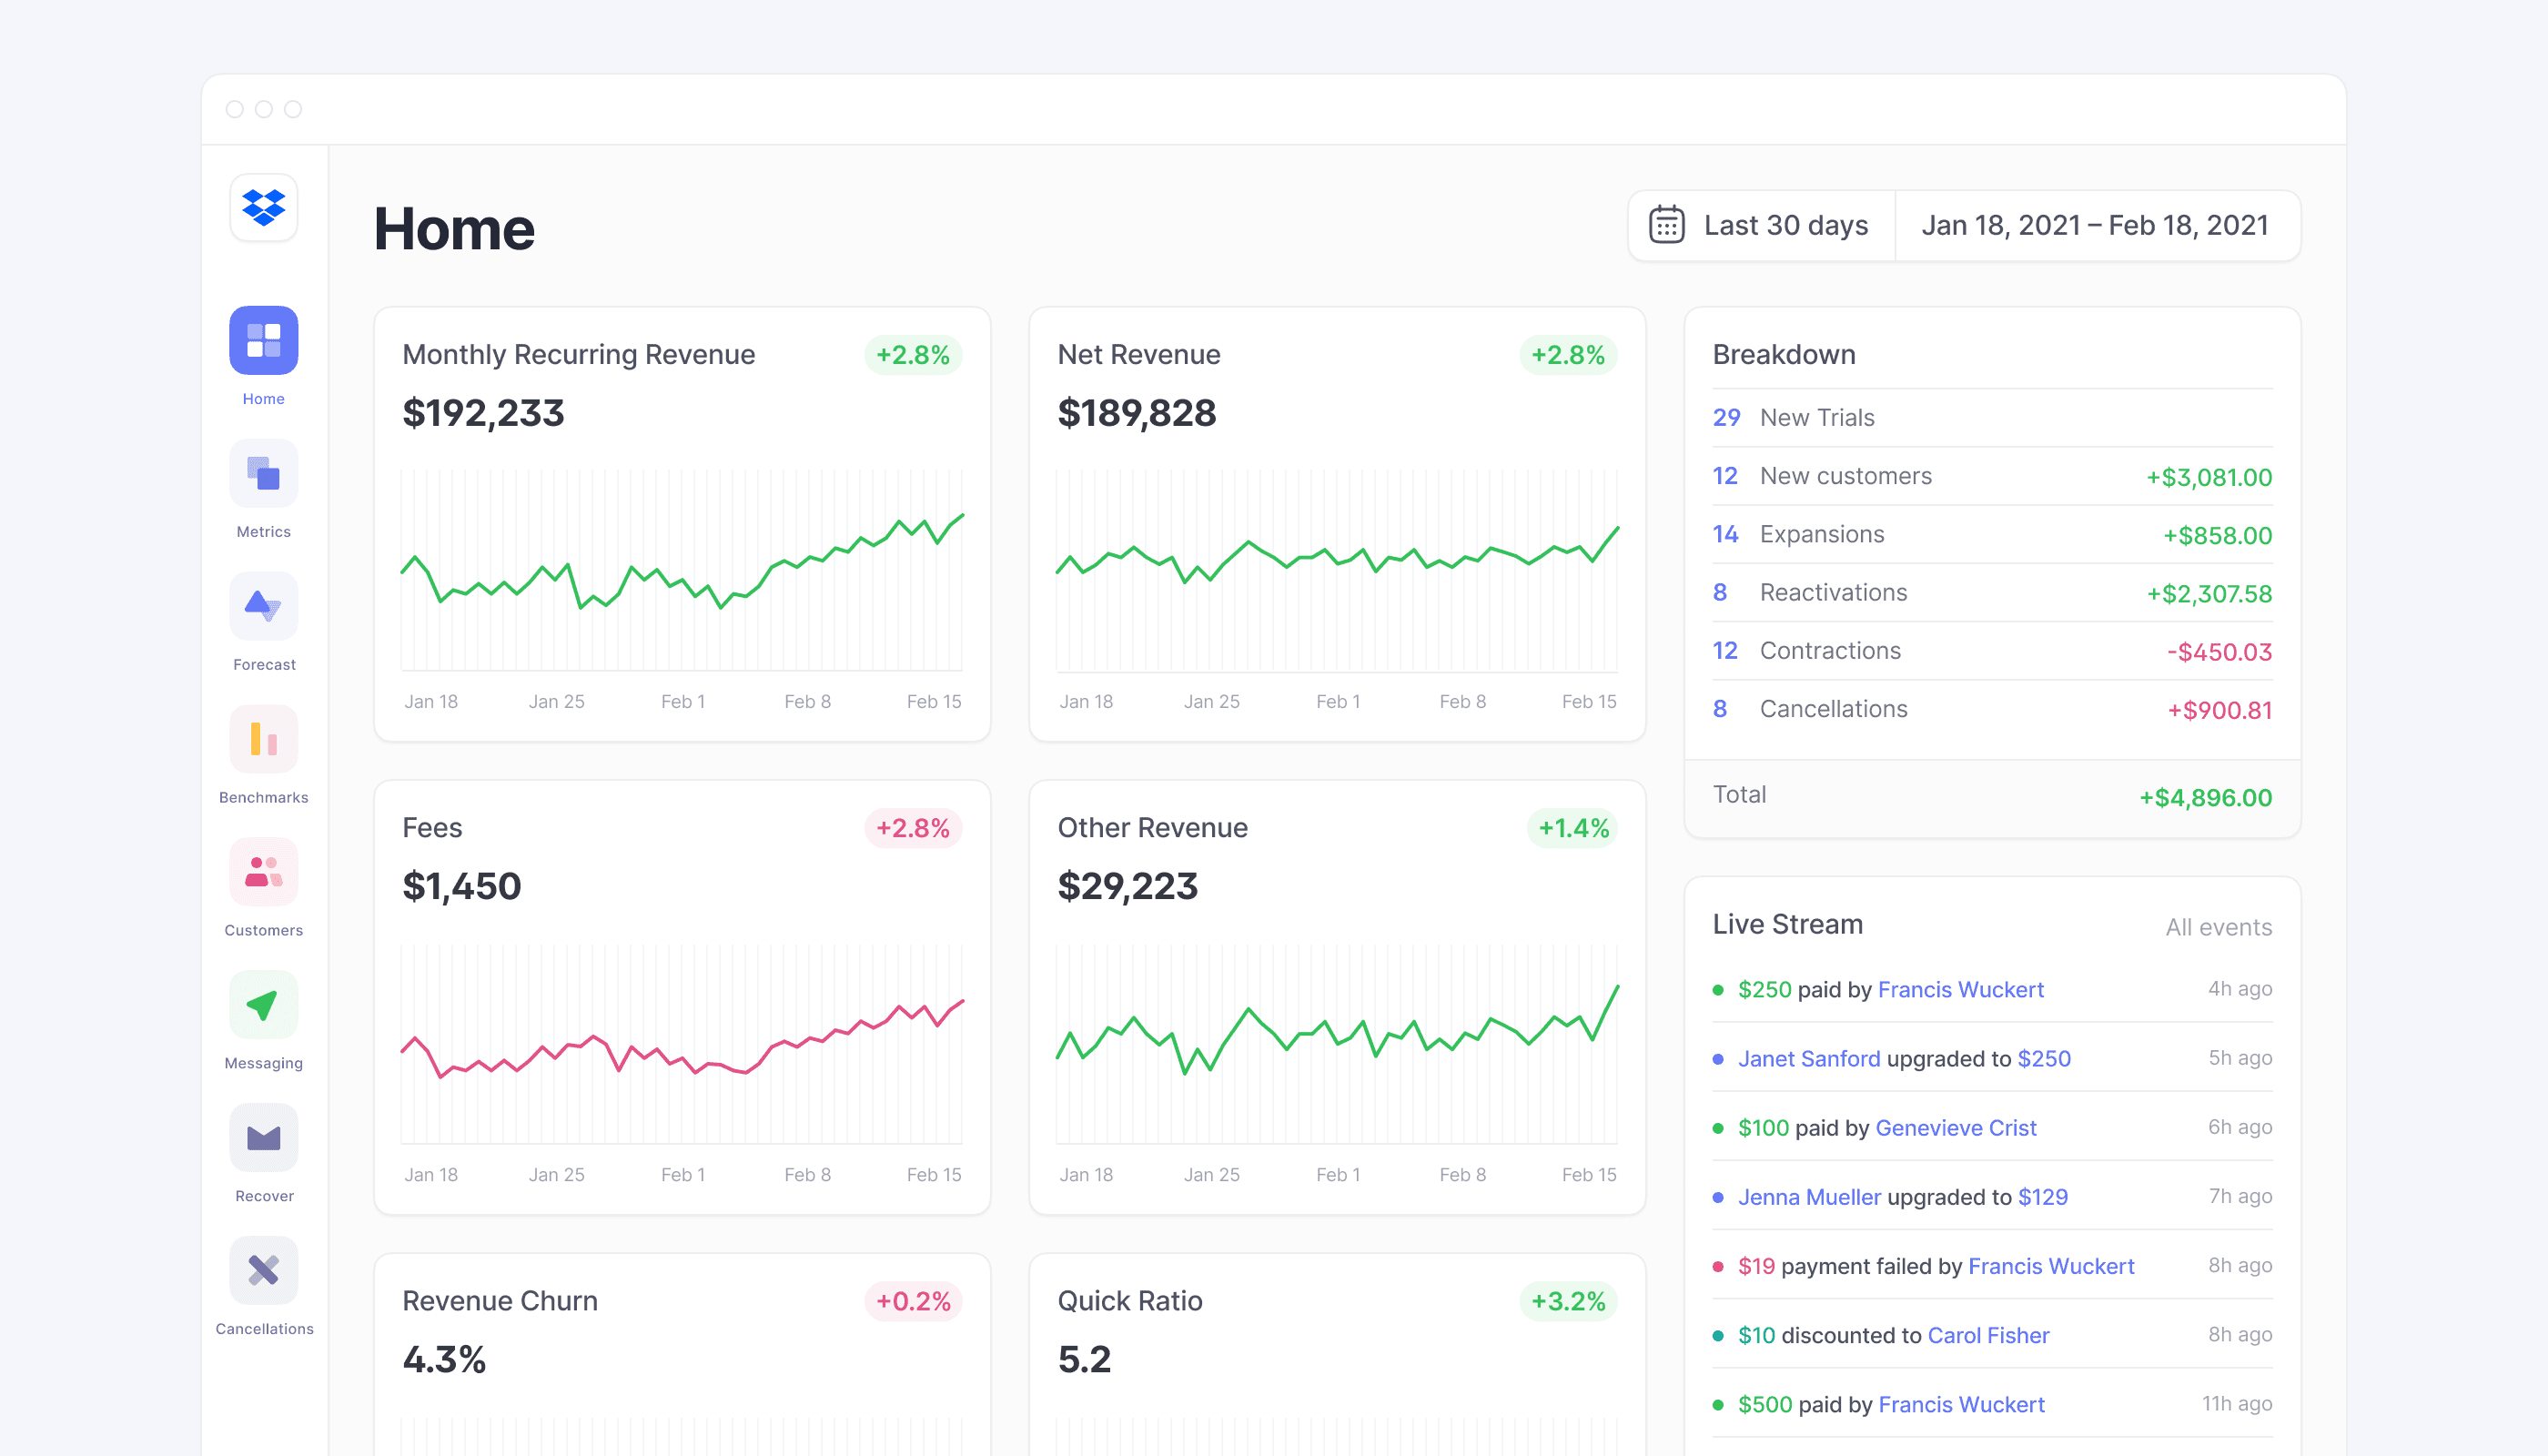
Task: Click the calendar icon in date picker
Action: [1666, 225]
